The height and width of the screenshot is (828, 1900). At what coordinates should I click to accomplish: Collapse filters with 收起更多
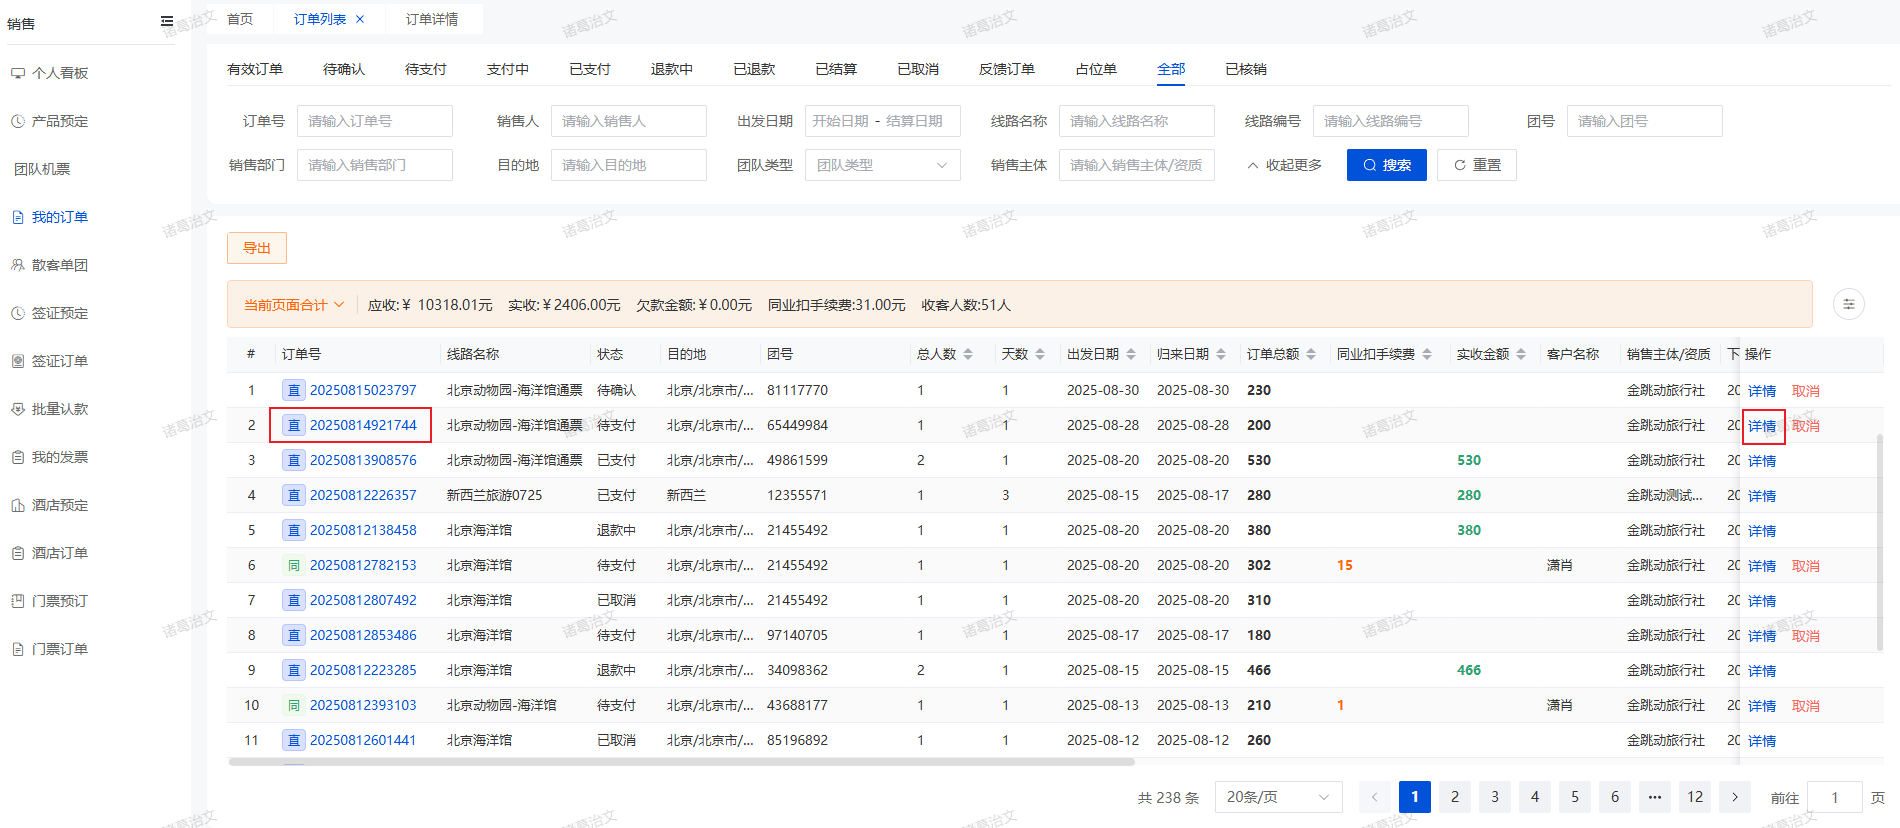(x=1284, y=165)
